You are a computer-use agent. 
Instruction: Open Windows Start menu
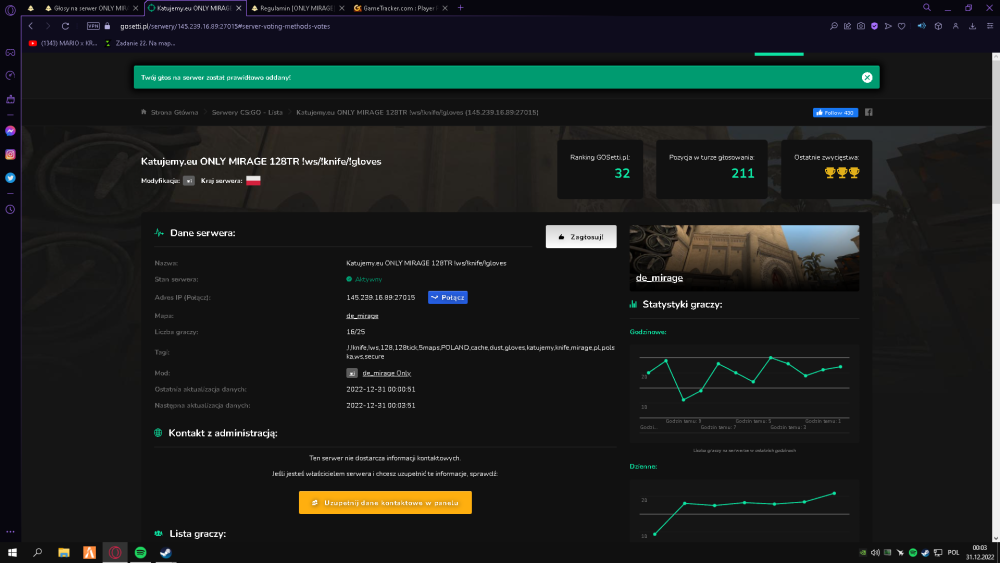12,552
